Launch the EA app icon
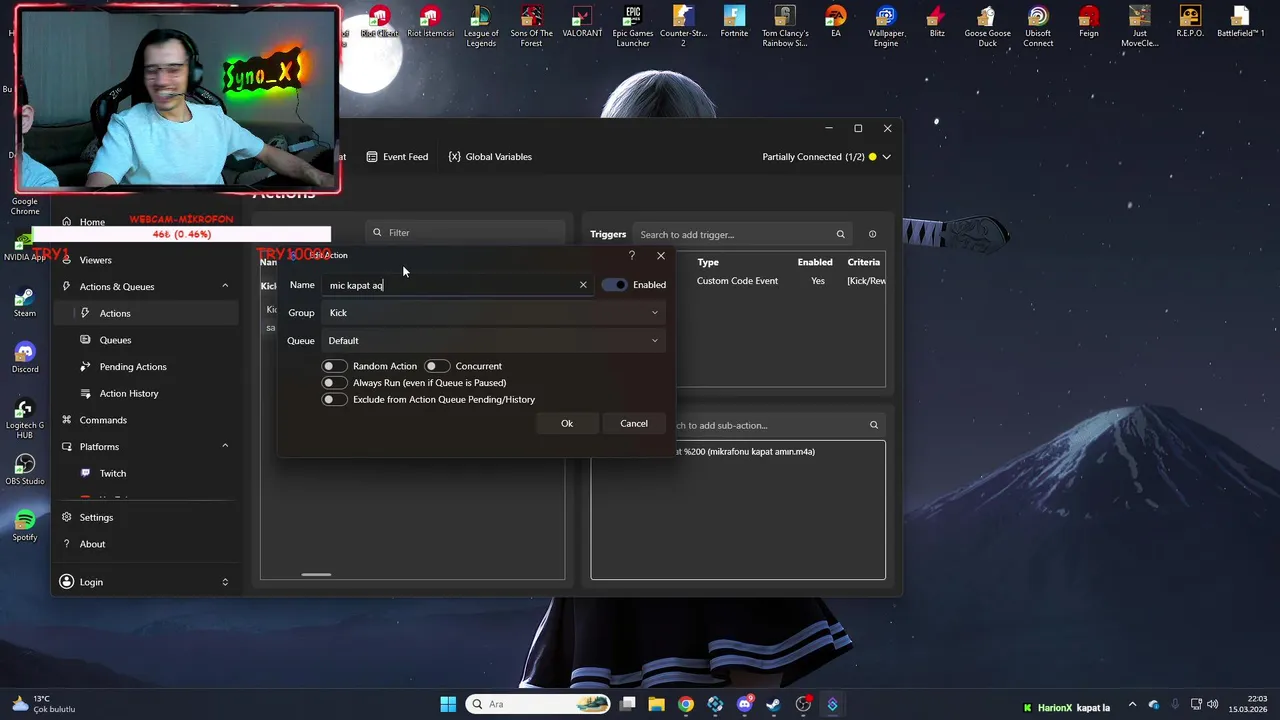The width and height of the screenshot is (1280, 720). [x=835, y=22]
